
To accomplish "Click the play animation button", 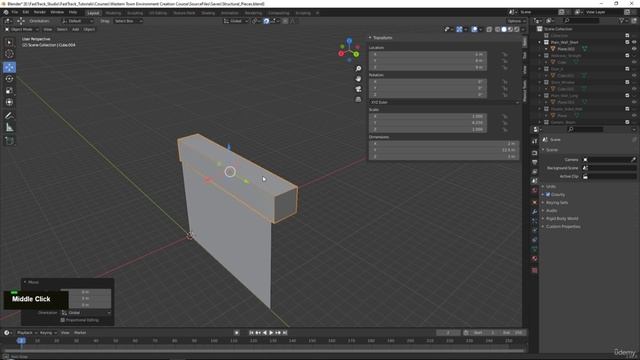I will [271, 333].
